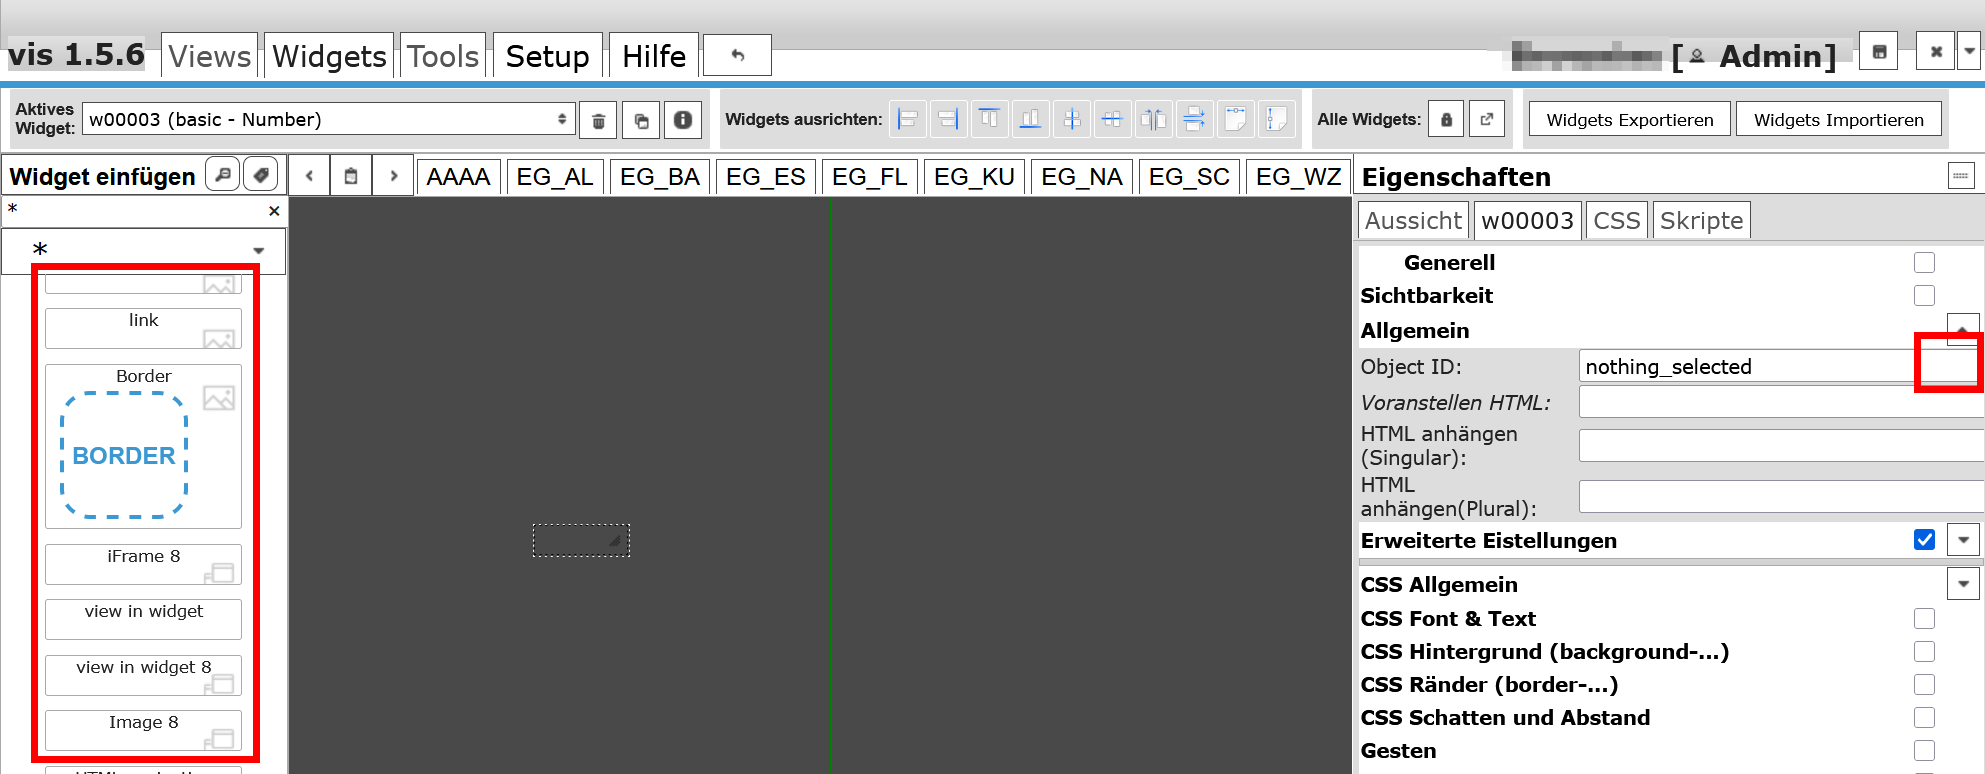Click Widgets Importieren button

pos(1838,120)
